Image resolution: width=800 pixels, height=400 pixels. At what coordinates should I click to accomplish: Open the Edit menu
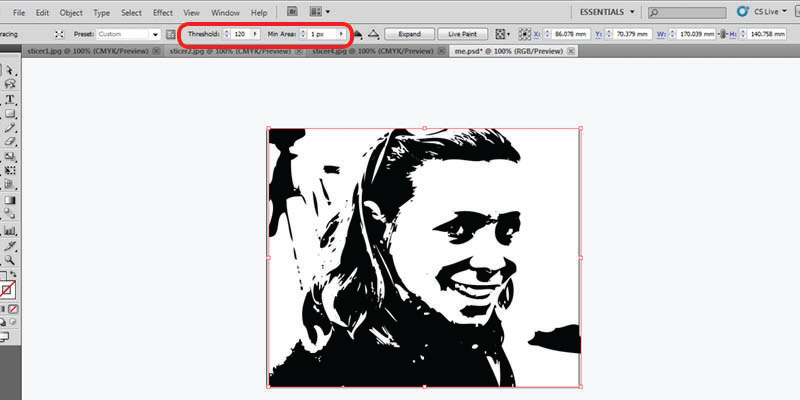click(x=42, y=13)
